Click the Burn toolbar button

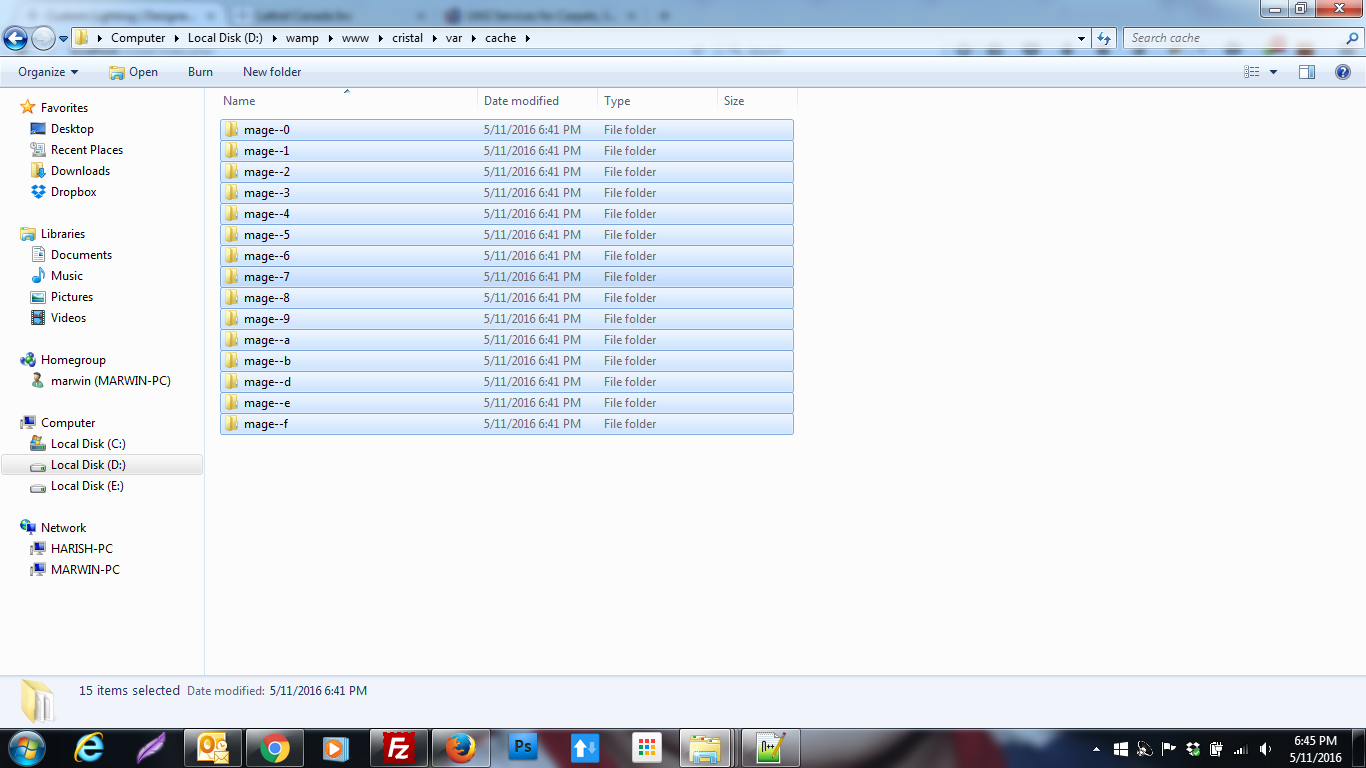point(200,72)
